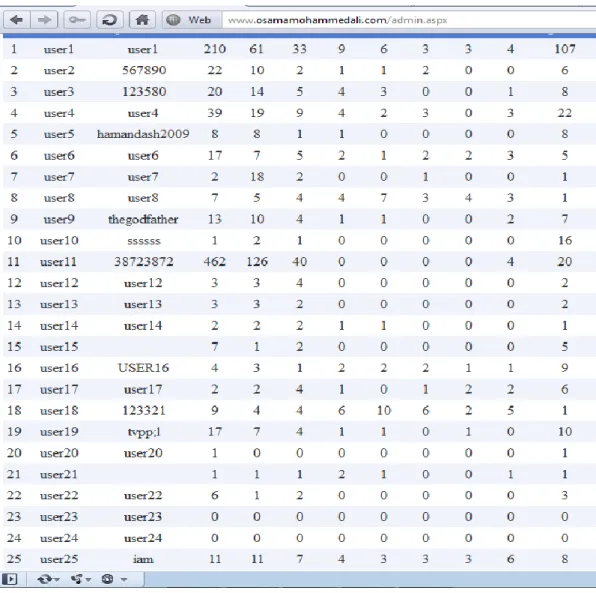This screenshot has width=596, height=593.
Task: Reload the admin.aspx page
Action: click(110, 20)
